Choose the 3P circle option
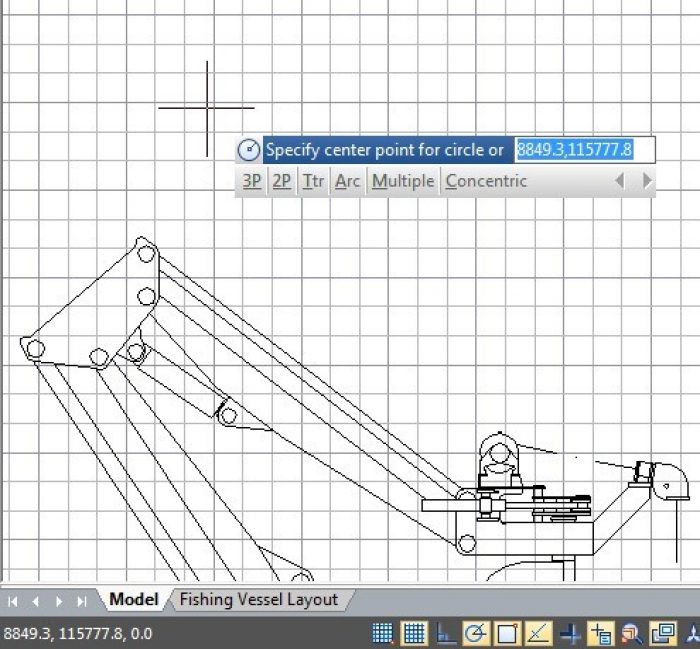The image size is (700, 649). (x=252, y=181)
